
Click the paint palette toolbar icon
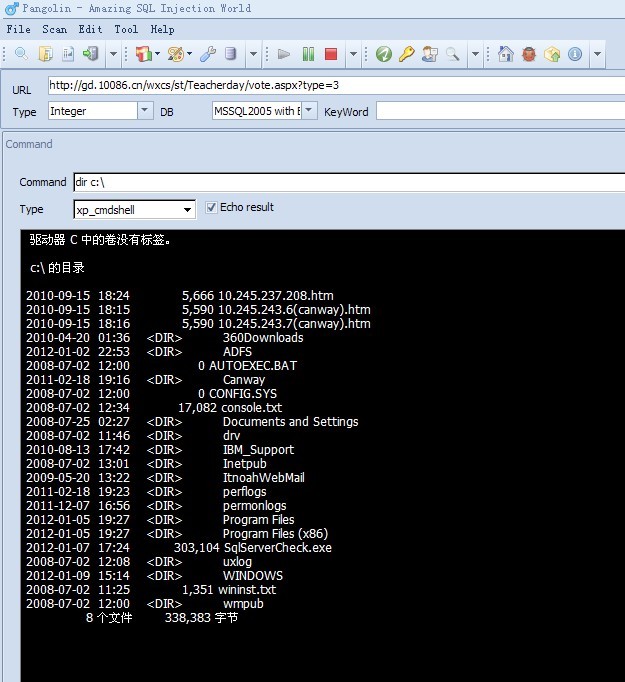[176, 54]
